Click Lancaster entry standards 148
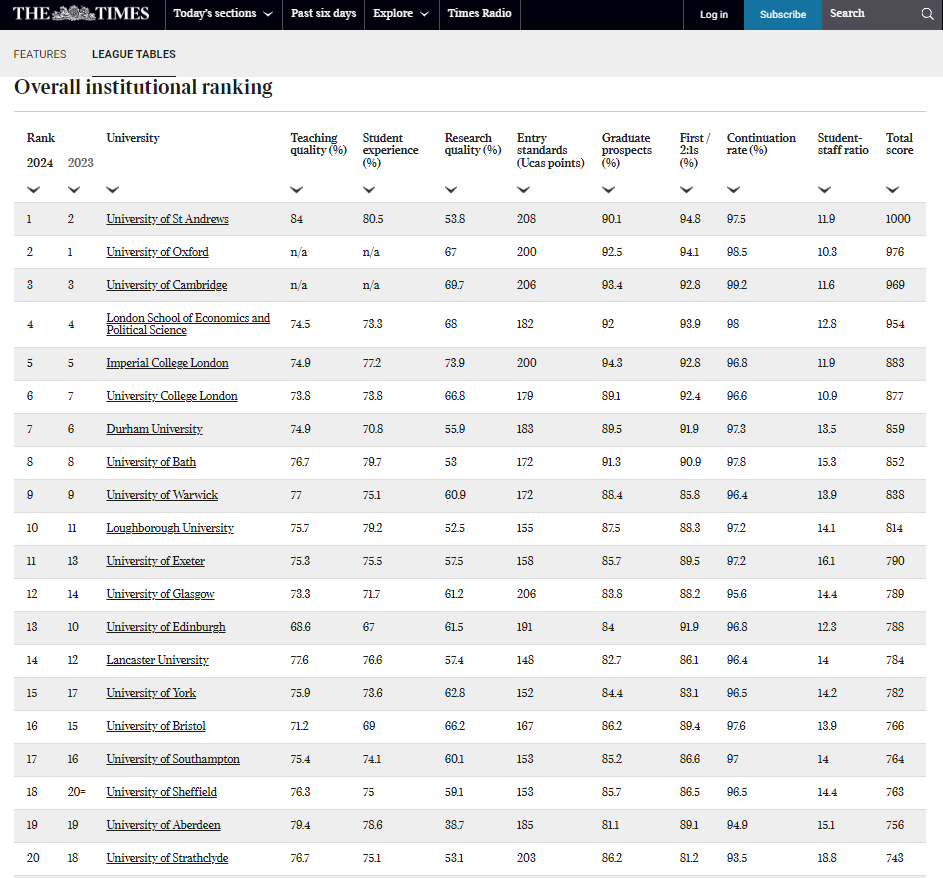Screen dimensions: 943x878 click(525, 660)
